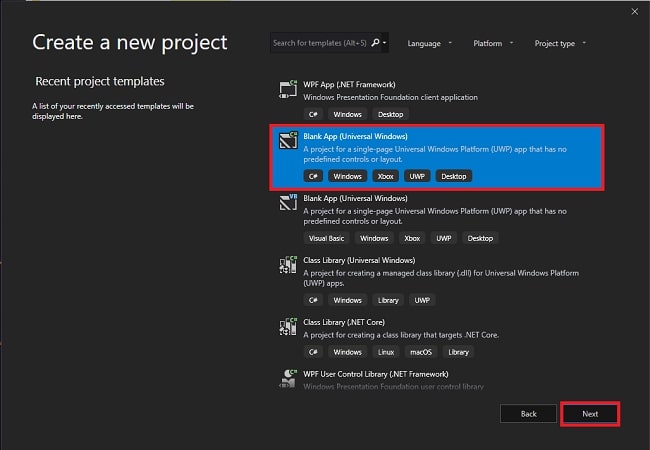This screenshot has height=450, width=650.
Task: Click the Class Library (Universal Windows) icon
Action: [x=288, y=265]
